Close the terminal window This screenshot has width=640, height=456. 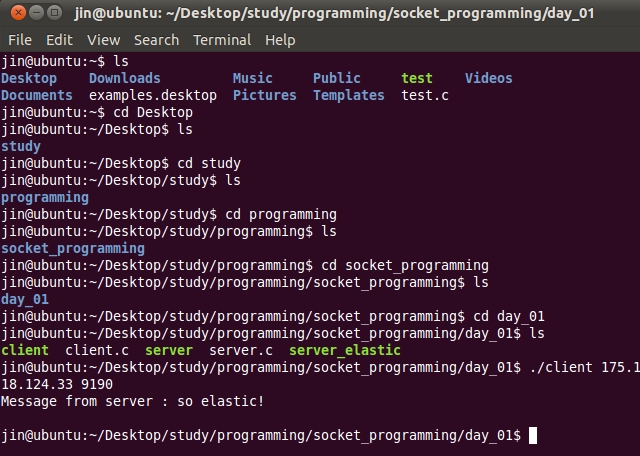click(13, 14)
